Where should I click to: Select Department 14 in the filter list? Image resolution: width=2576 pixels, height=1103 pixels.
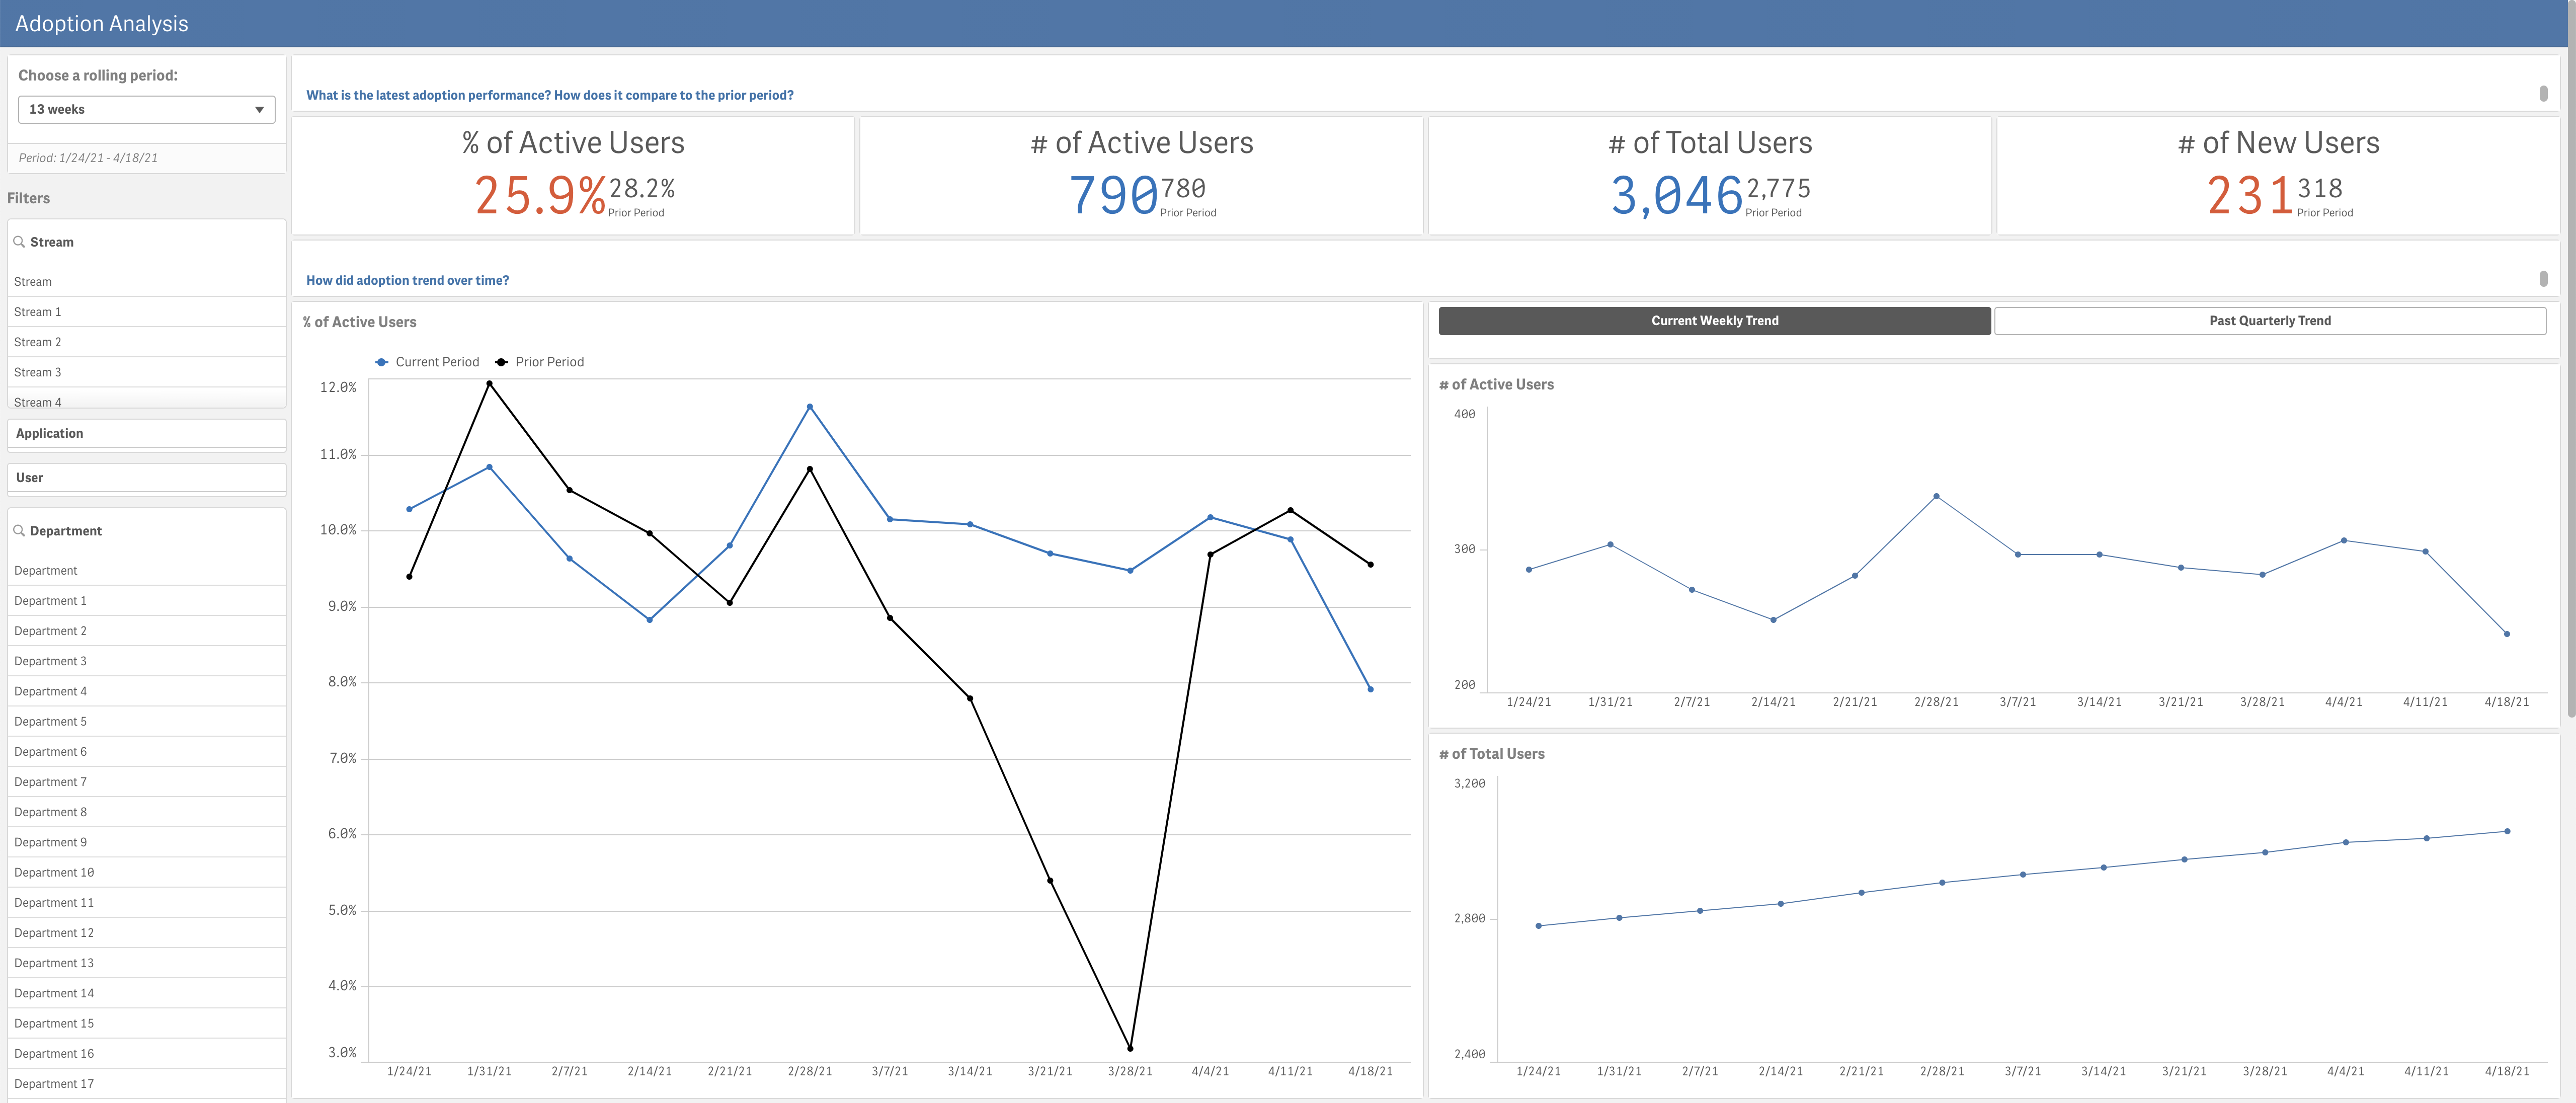point(146,993)
